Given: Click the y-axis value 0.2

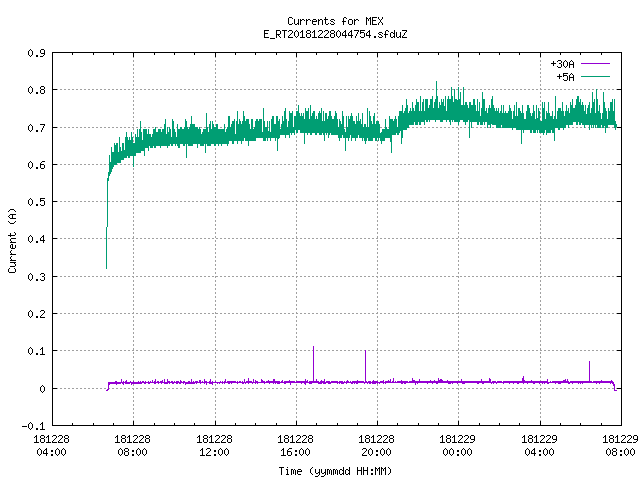Looking at the screenshot, I should coord(36,314).
